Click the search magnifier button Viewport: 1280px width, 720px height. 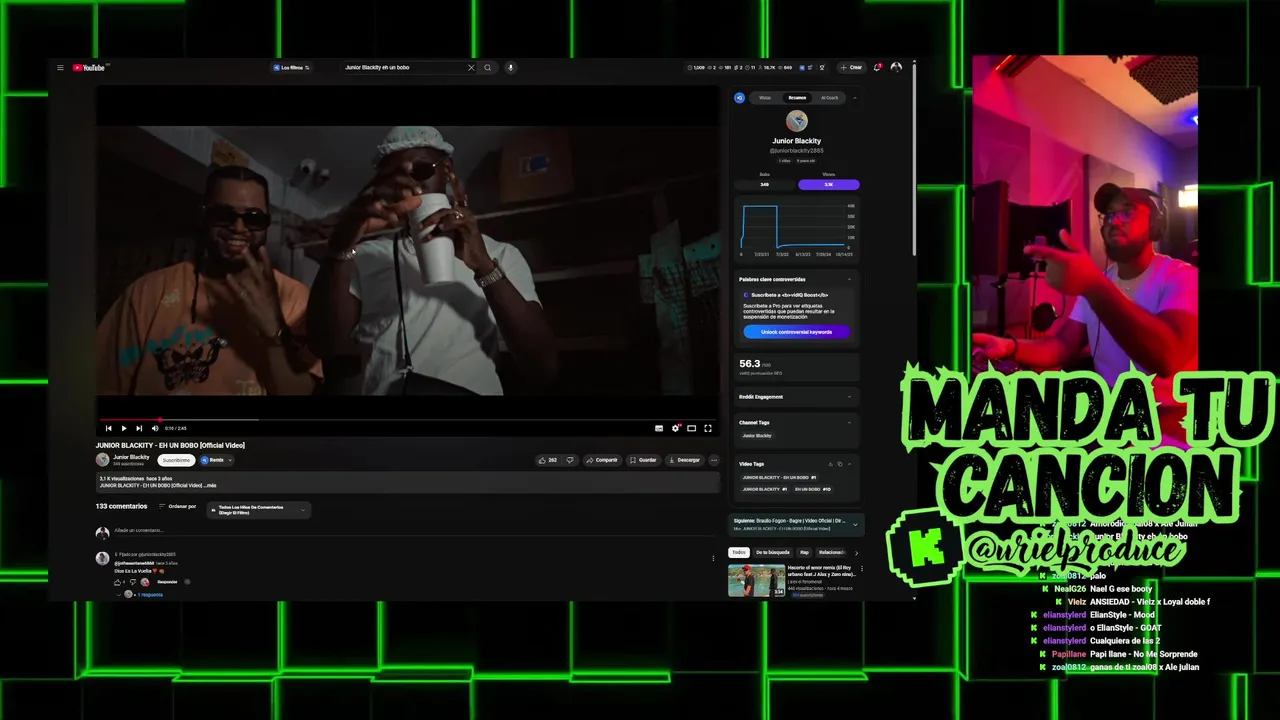[x=488, y=68]
